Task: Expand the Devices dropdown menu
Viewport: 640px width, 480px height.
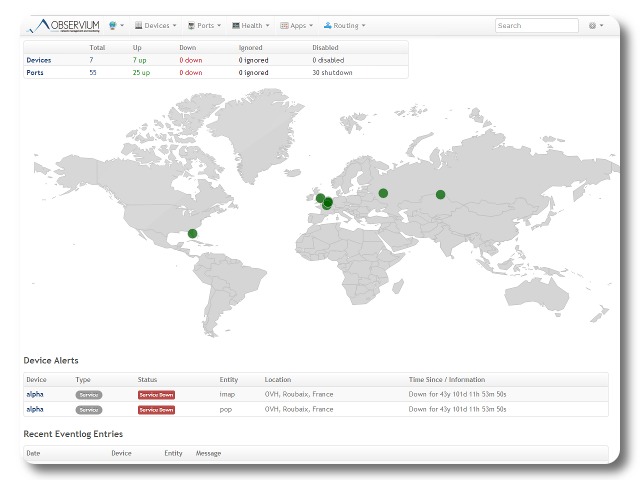Action: pyautogui.click(x=155, y=25)
